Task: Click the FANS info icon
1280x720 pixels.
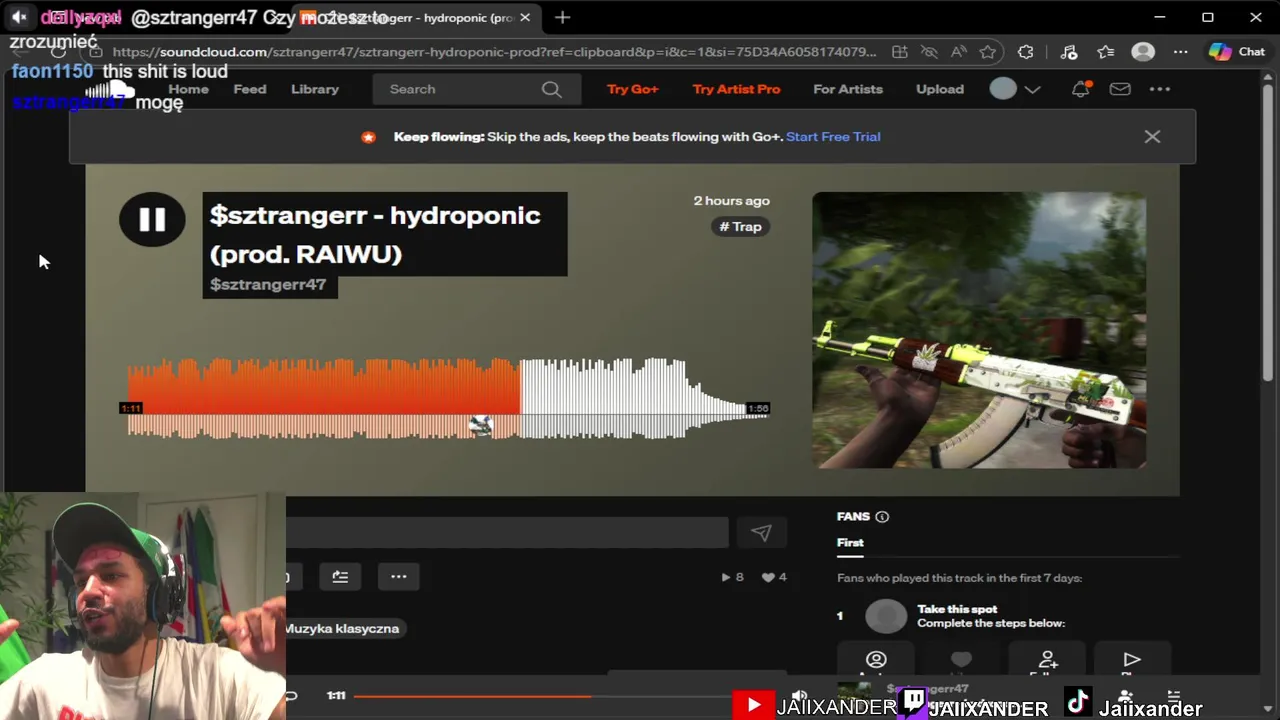Action: 882,517
